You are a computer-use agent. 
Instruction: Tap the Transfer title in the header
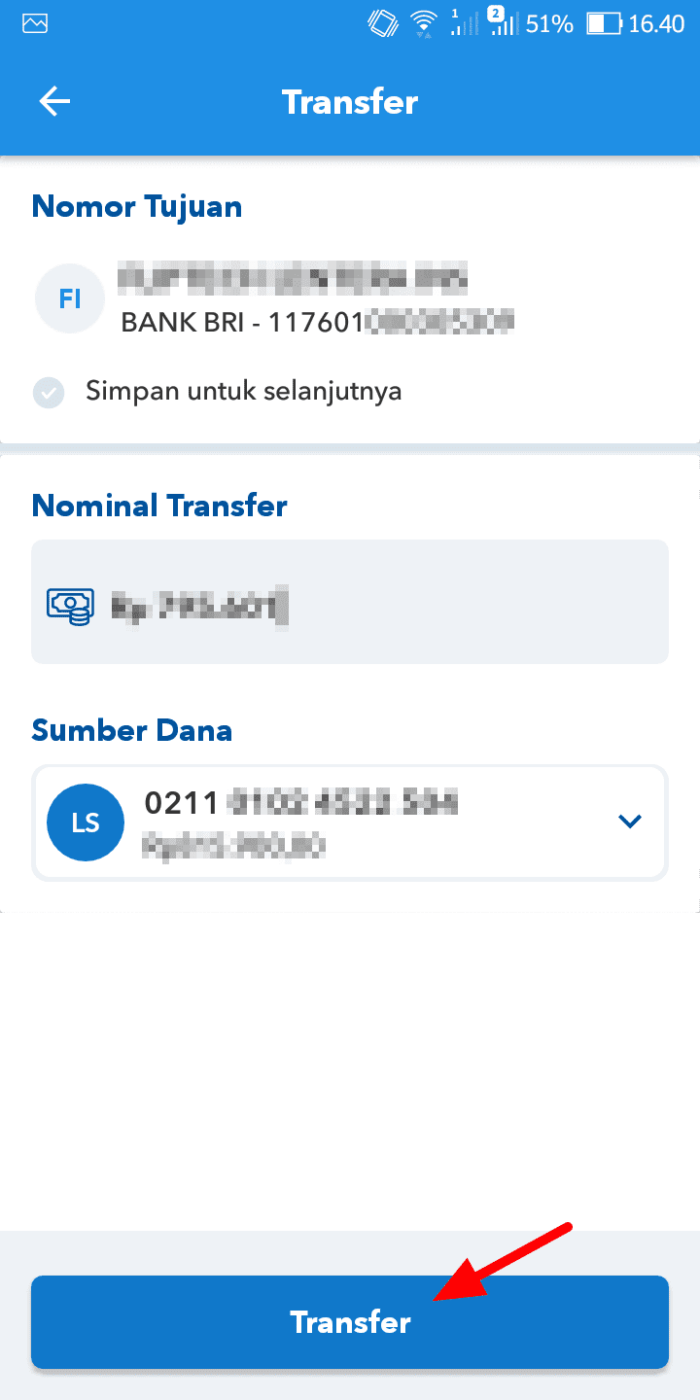pos(349,101)
